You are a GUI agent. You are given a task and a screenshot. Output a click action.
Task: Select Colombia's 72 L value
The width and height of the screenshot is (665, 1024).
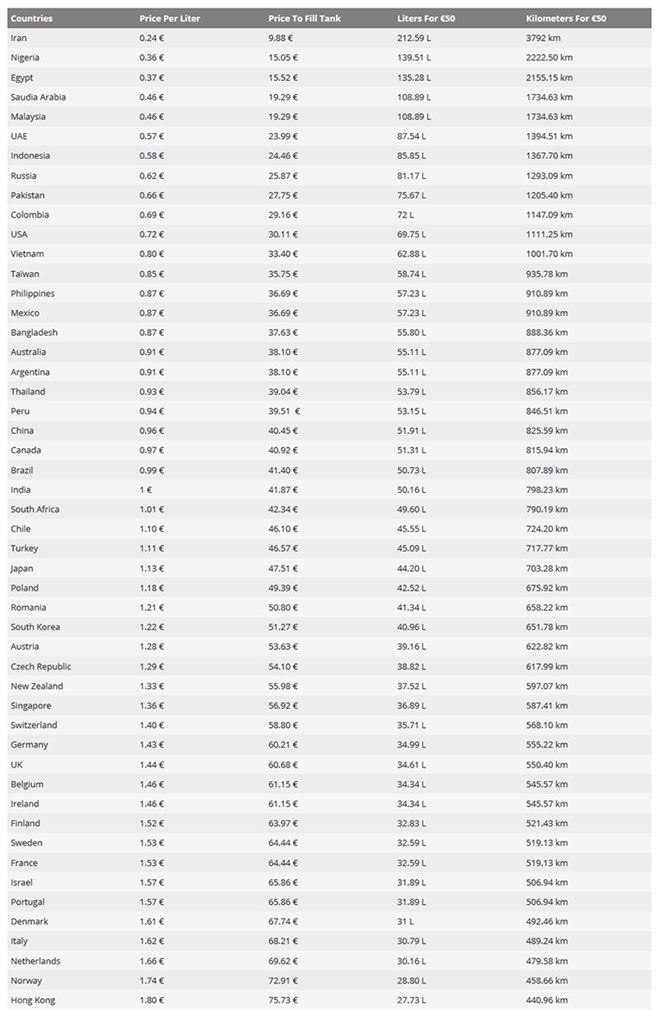click(x=406, y=215)
